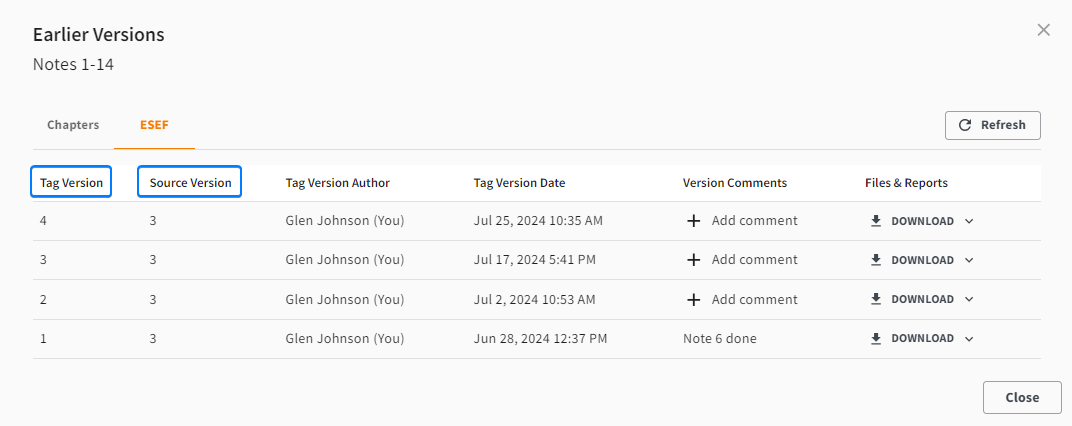1072x426 pixels.
Task: Click plus icon in the Jul 2 row
Action: [693, 299]
